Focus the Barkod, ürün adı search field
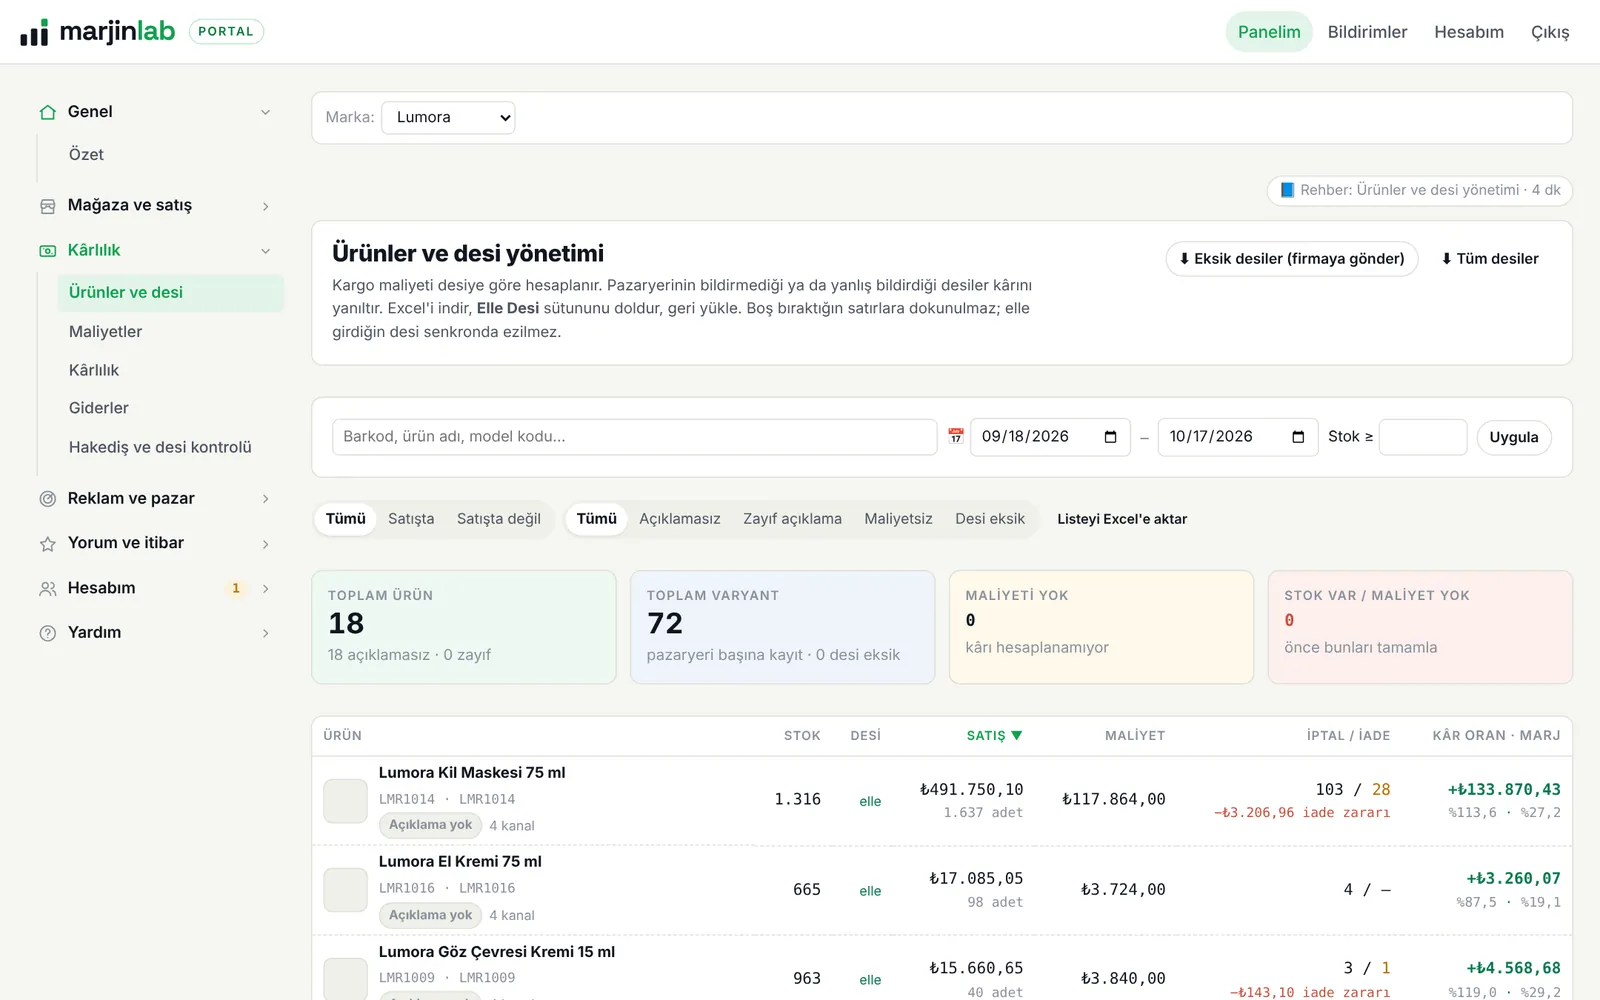The image size is (1600, 1000). click(634, 437)
